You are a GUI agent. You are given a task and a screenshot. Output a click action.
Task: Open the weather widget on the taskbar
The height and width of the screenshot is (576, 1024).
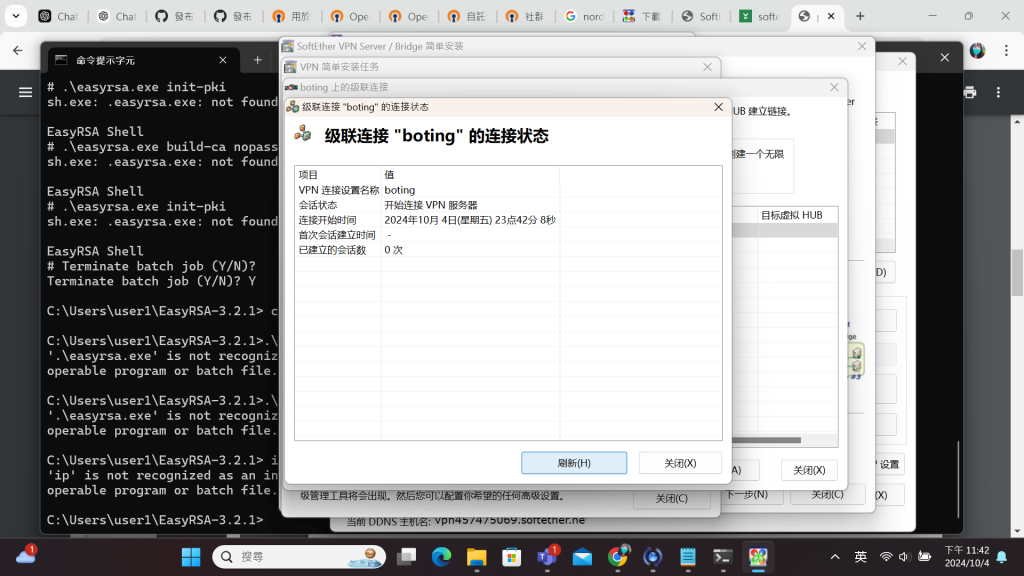point(26,556)
